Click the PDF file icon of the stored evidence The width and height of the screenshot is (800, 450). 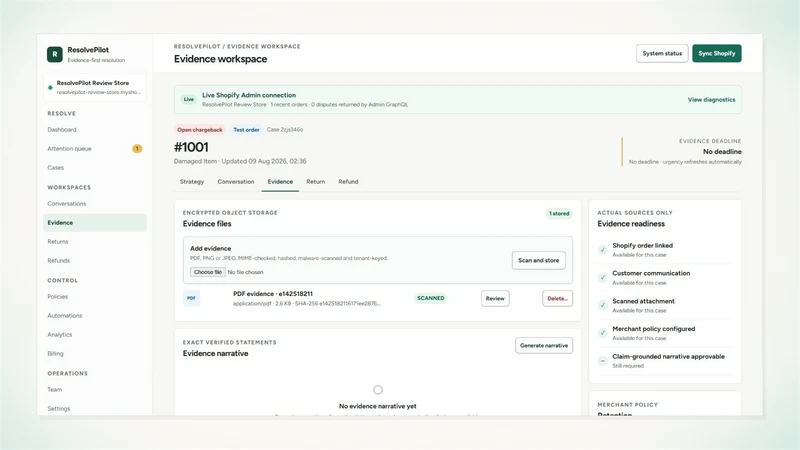coord(191,298)
